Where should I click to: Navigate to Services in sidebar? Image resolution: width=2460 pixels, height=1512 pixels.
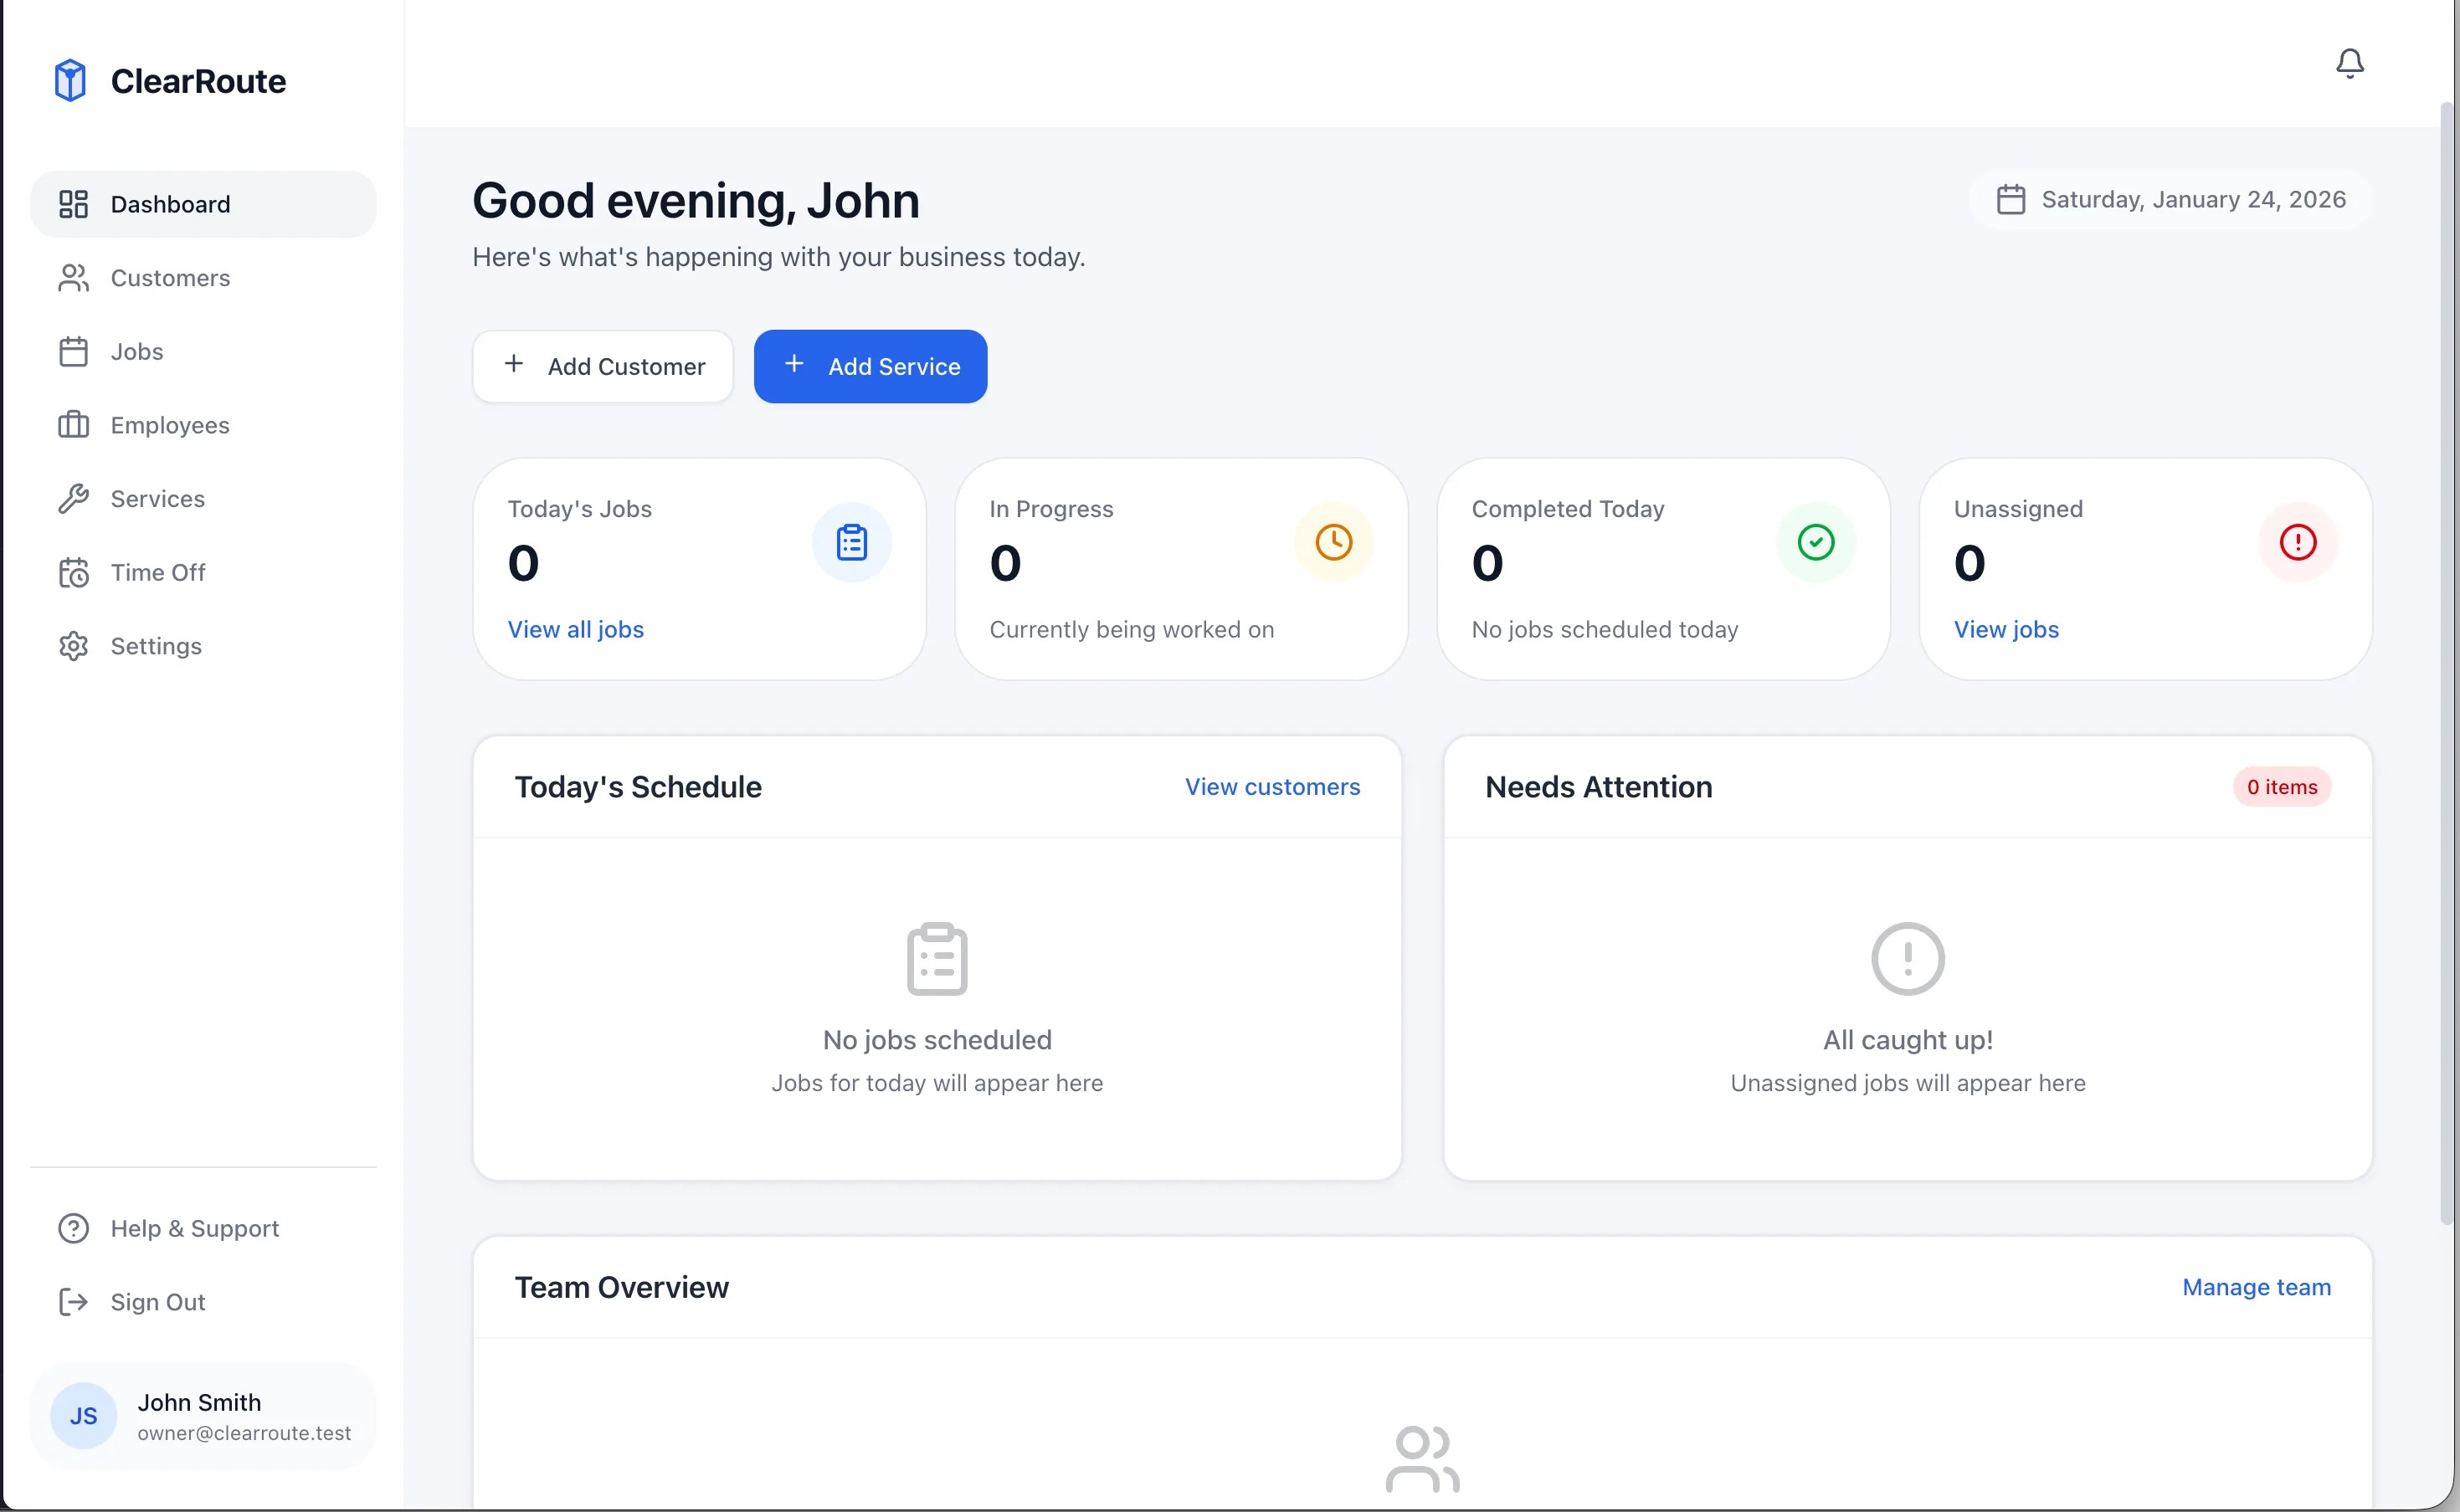pos(157,499)
